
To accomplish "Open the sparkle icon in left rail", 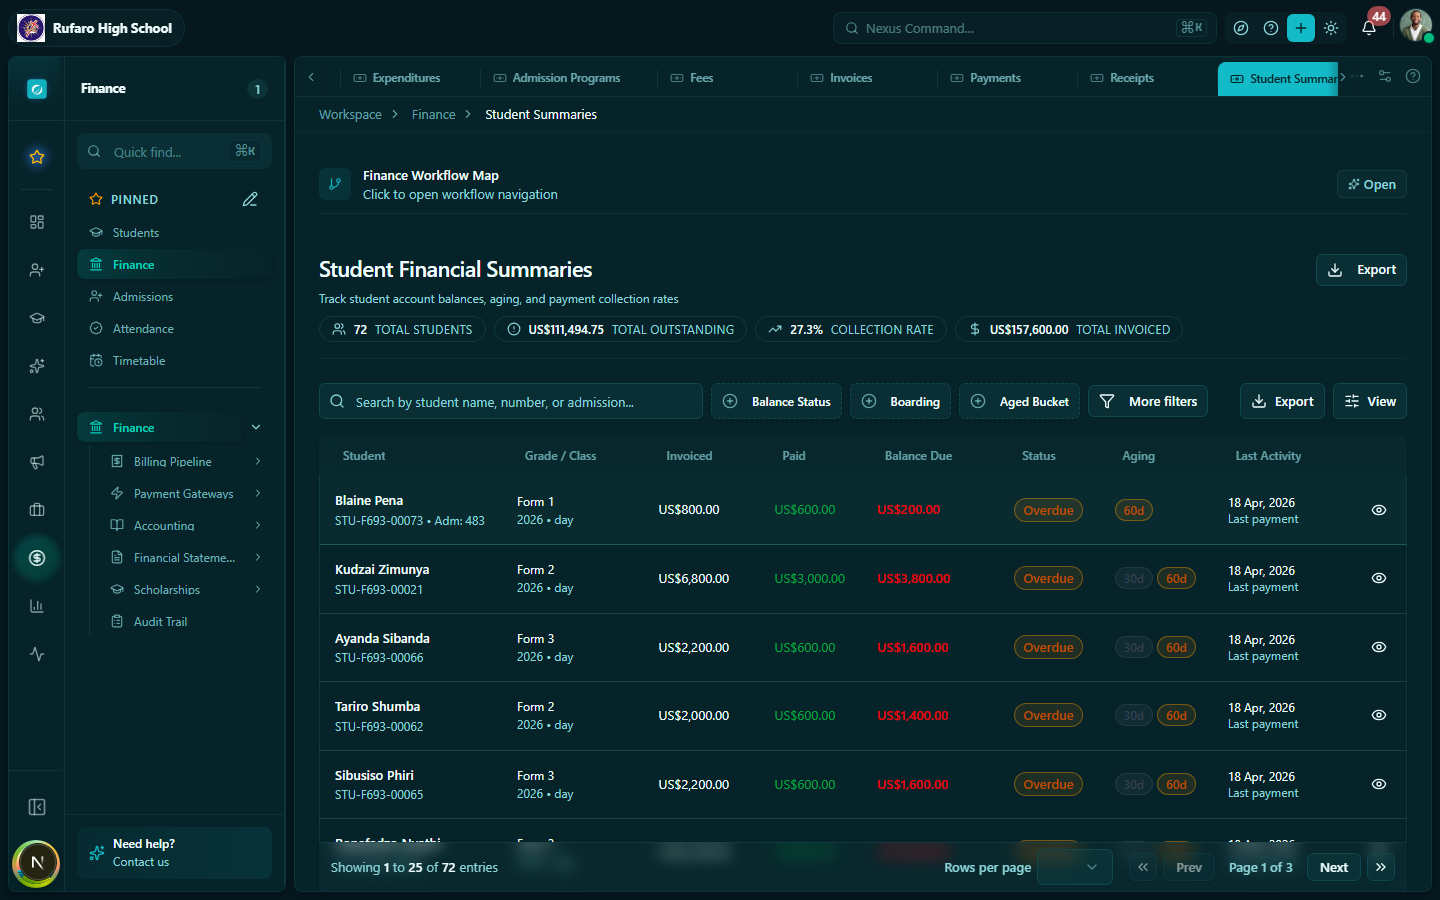I will click(37, 366).
